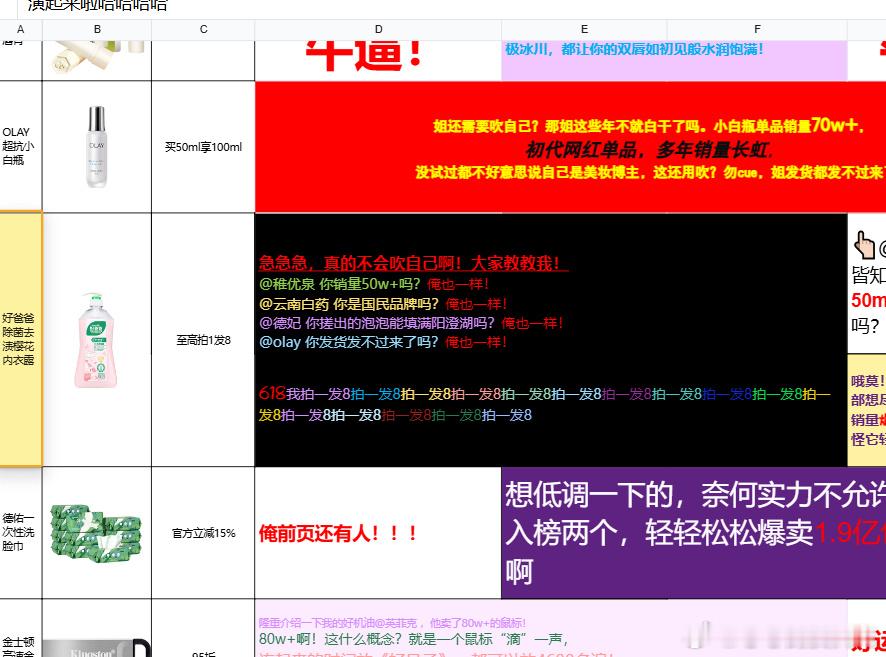
Task: Click the @olay 你发货发不过来了吗 line
Action: pos(383,342)
